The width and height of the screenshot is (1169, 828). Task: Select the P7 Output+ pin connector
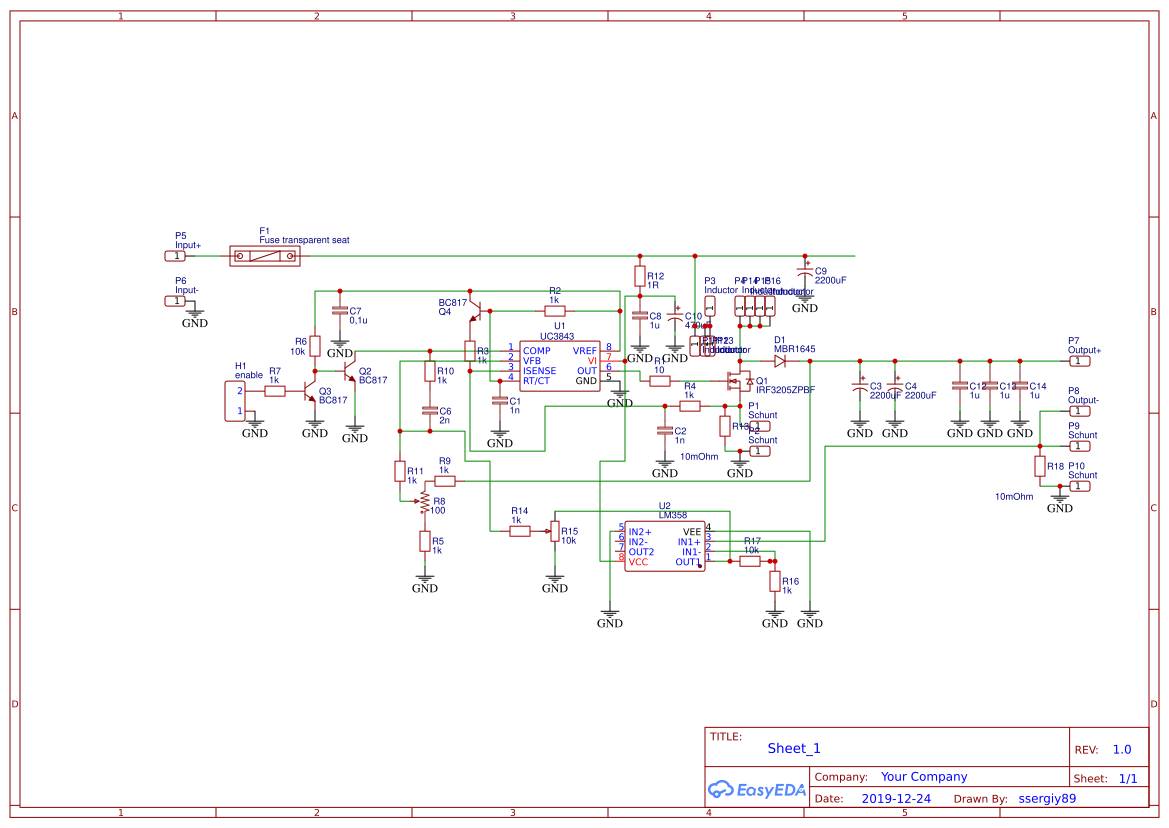tap(1081, 360)
